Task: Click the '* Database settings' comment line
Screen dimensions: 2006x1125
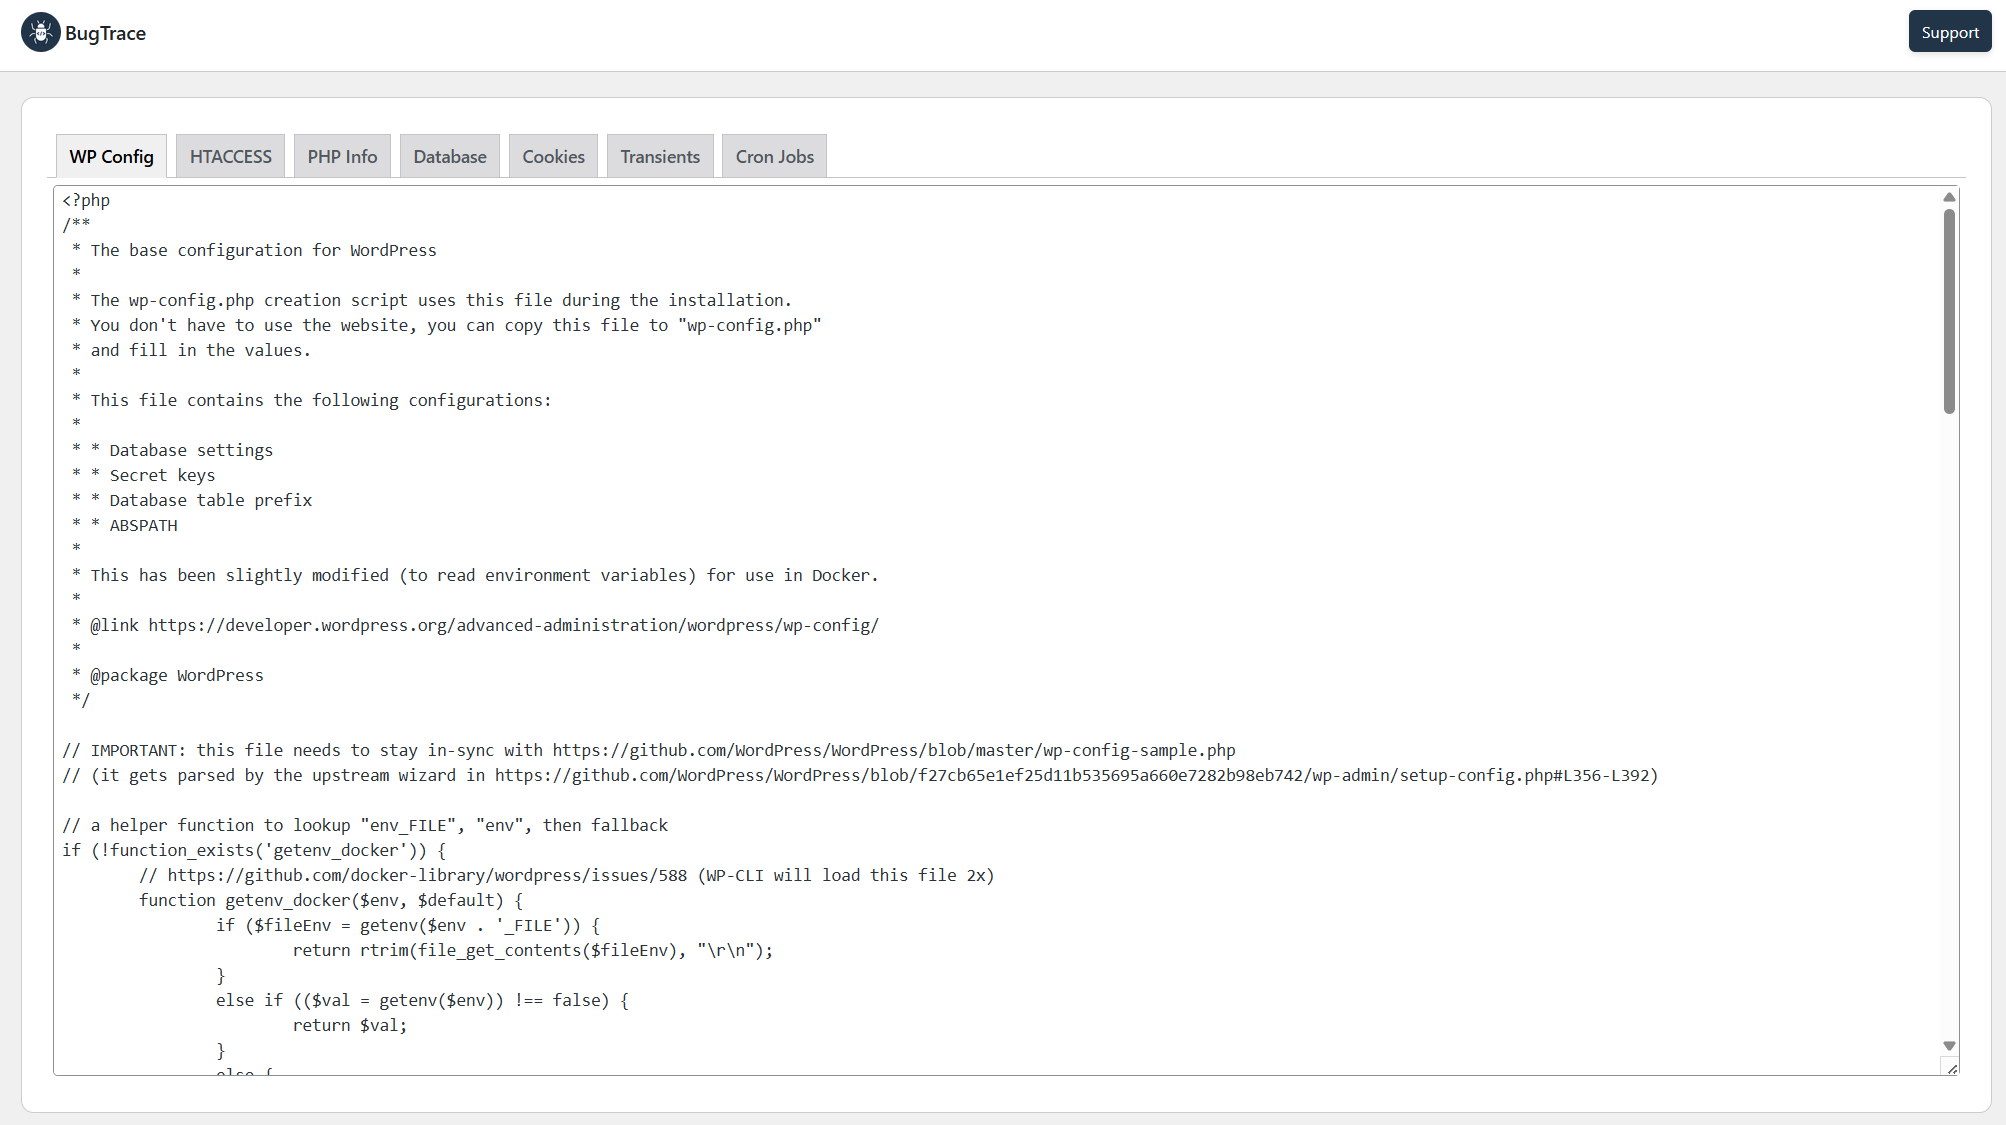Action: (172, 450)
